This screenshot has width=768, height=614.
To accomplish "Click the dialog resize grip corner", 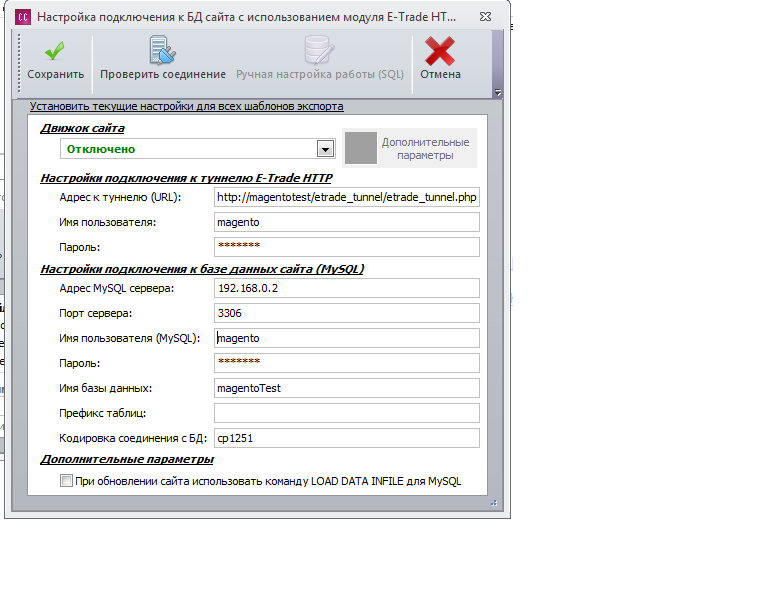I will [x=494, y=503].
